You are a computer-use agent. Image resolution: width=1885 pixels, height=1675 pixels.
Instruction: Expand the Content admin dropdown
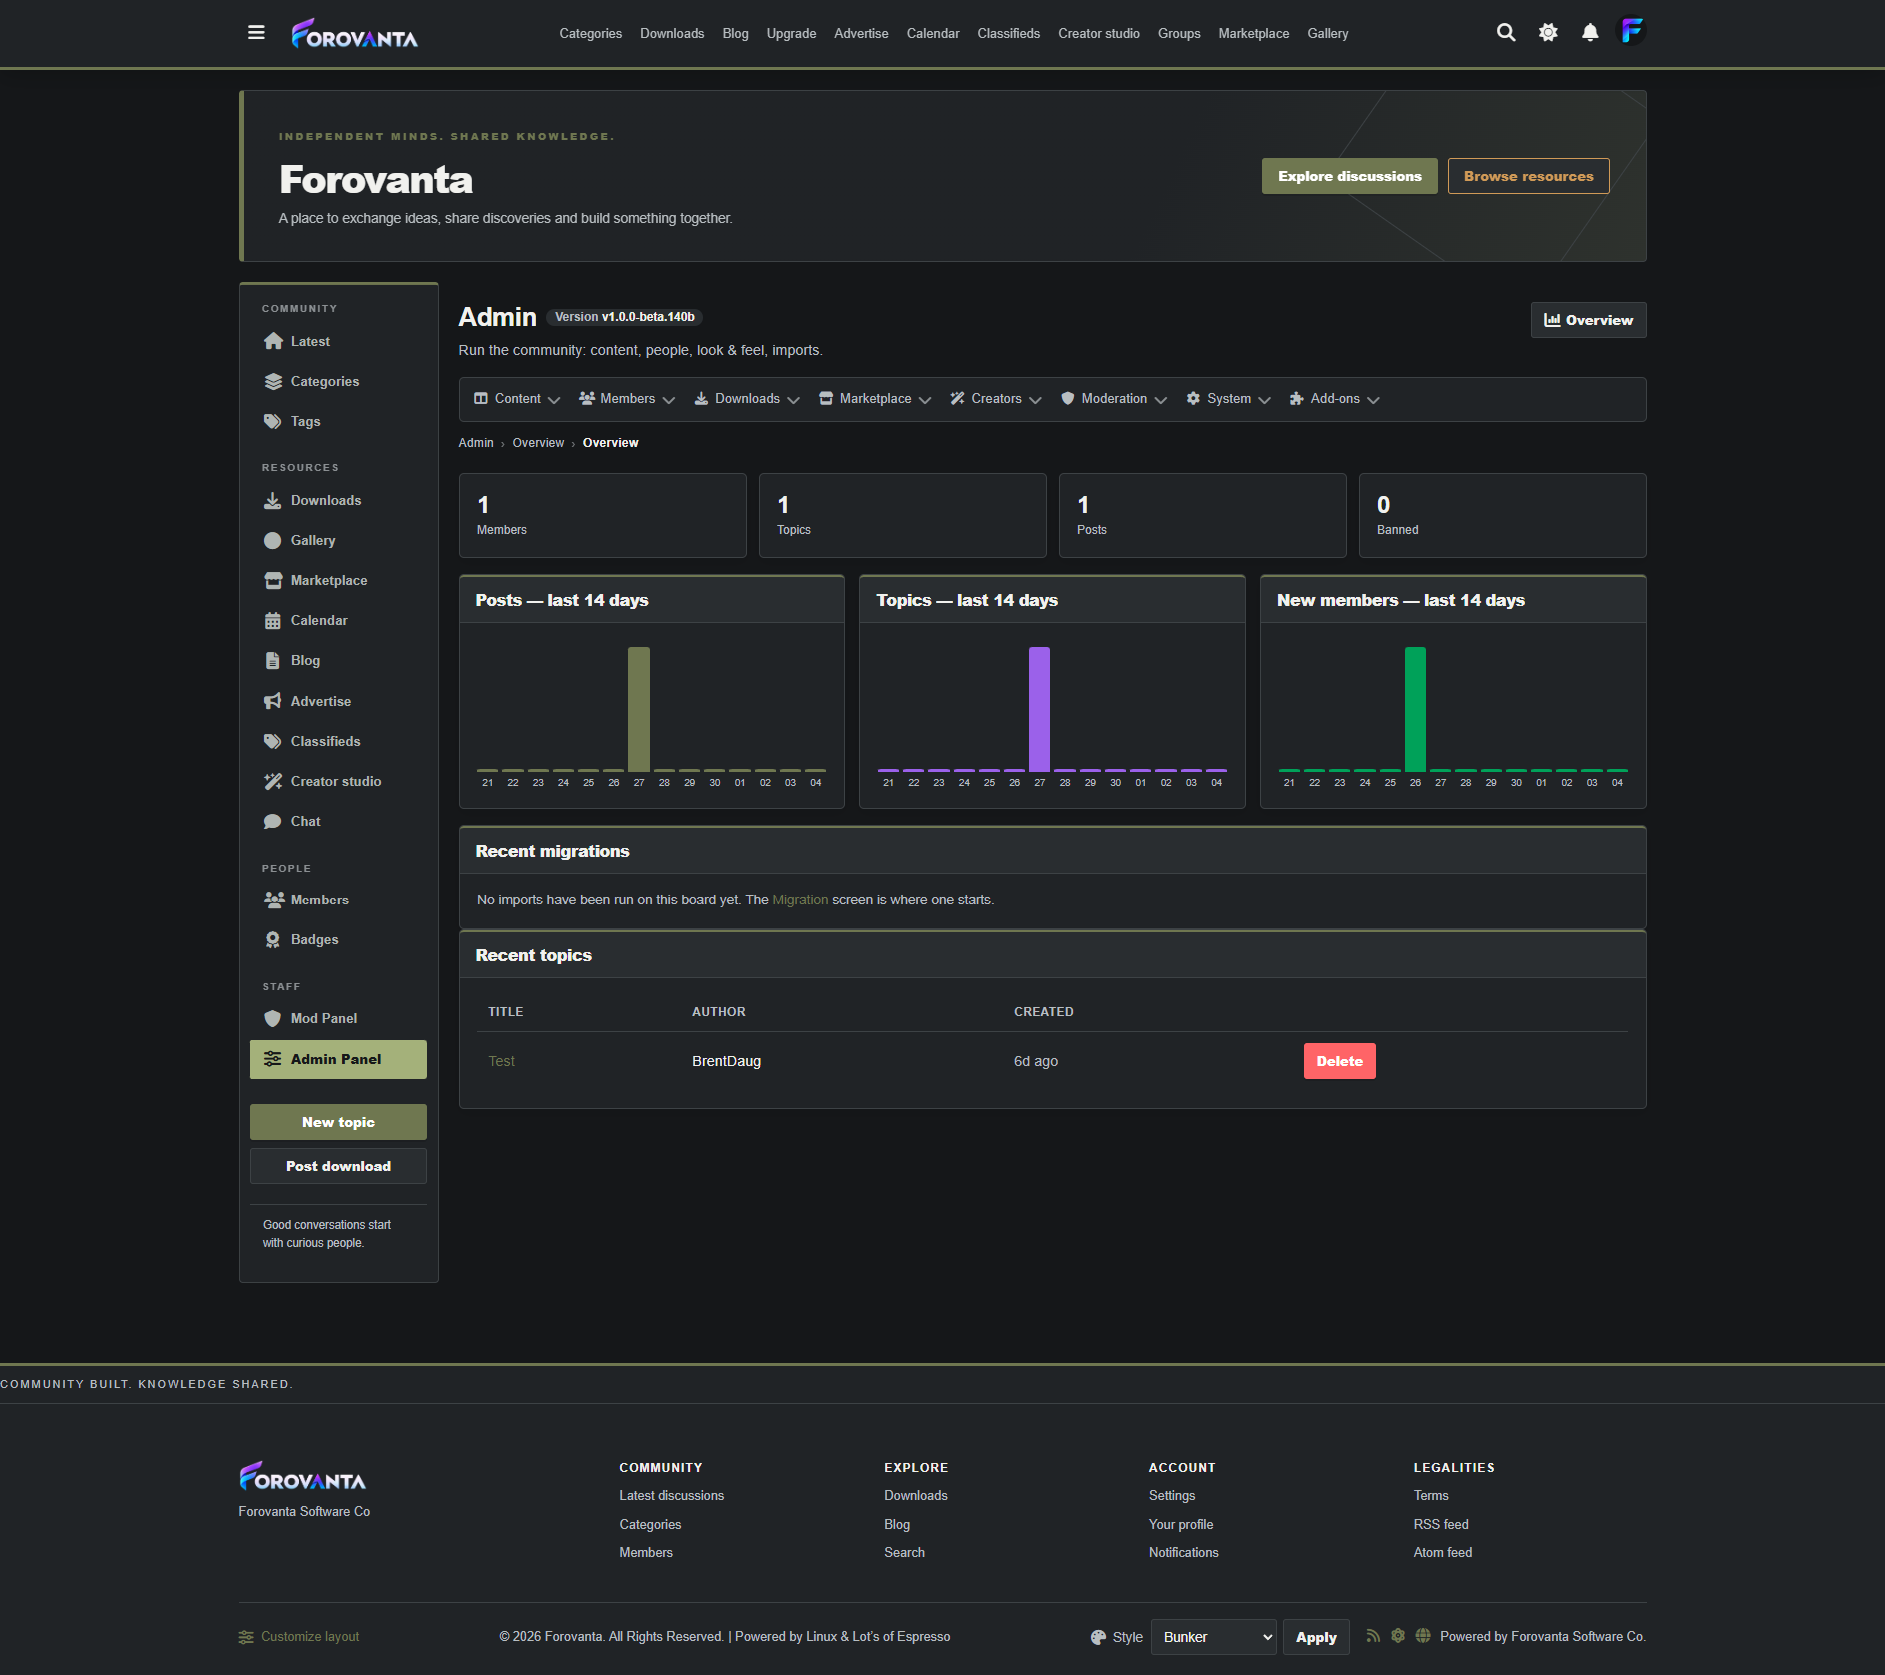(517, 399)
